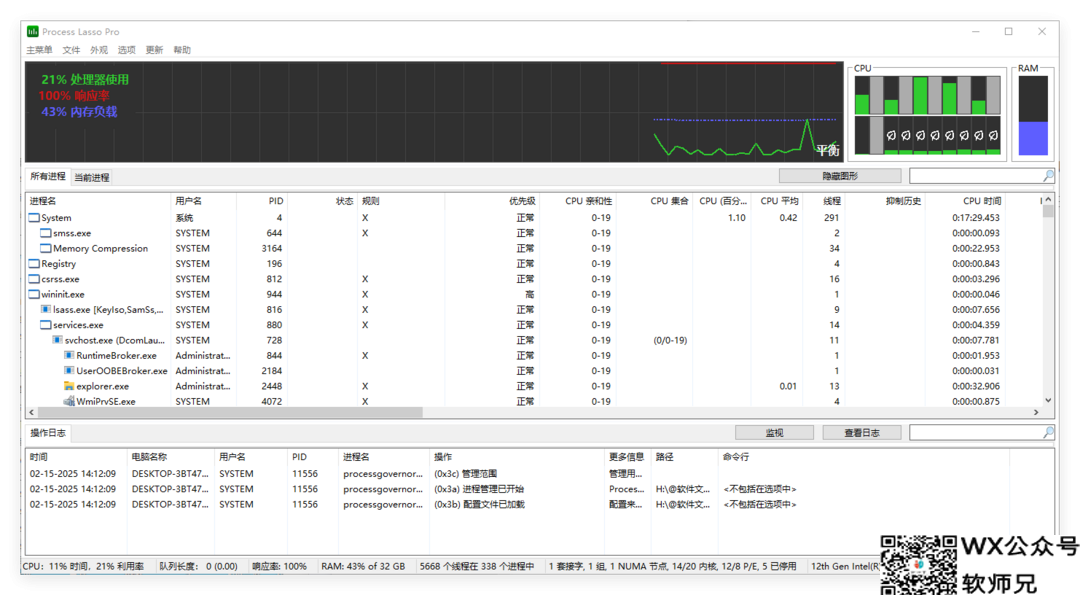Image resolution: width=1080 pixels, height=595 pixels.
Task: Open the 选项 menu
Action: tap(126, 50)
